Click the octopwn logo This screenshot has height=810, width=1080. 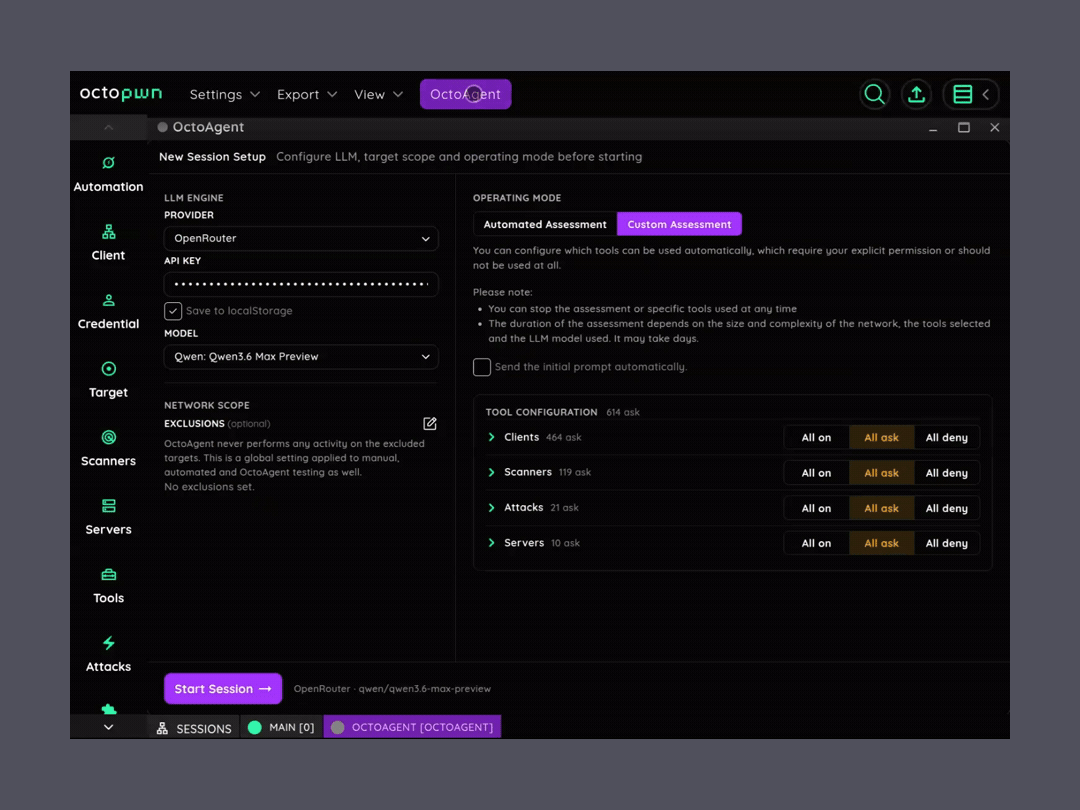pos(121,93)
